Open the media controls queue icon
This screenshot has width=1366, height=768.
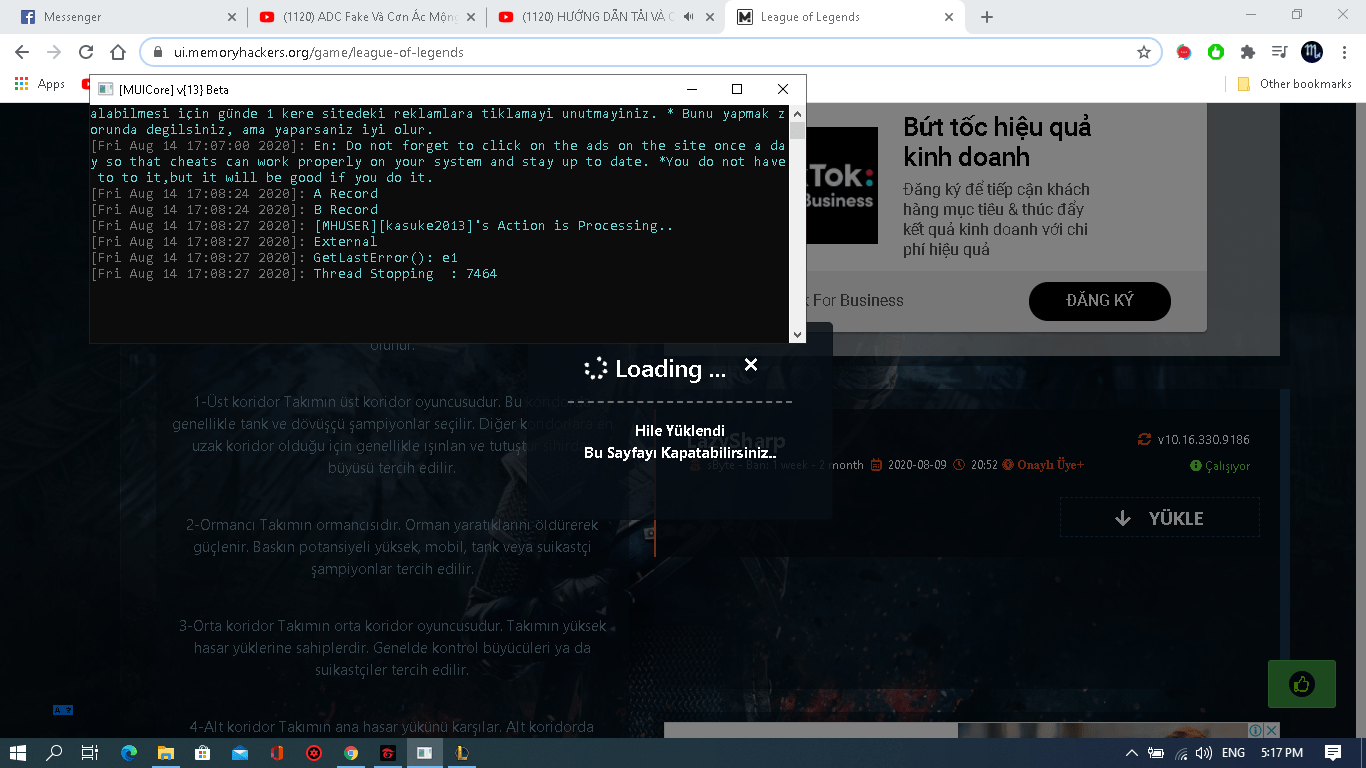point(1279,52)
